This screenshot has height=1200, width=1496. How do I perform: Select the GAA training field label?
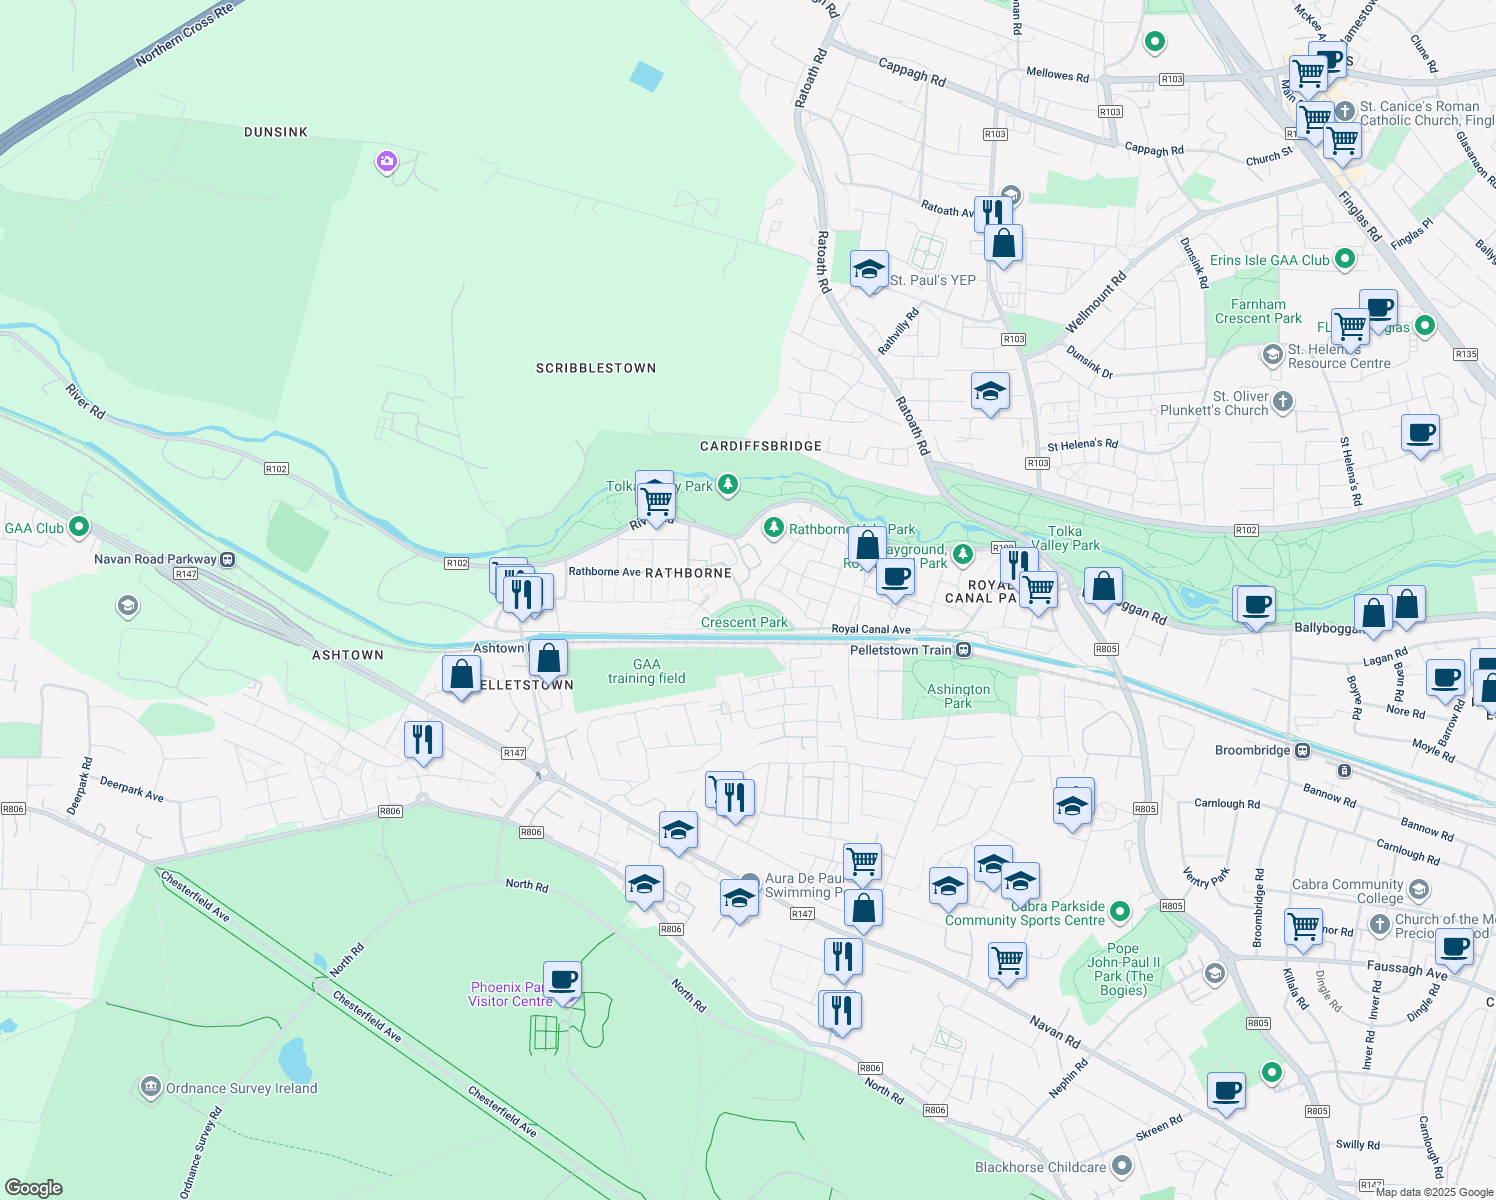646,671
